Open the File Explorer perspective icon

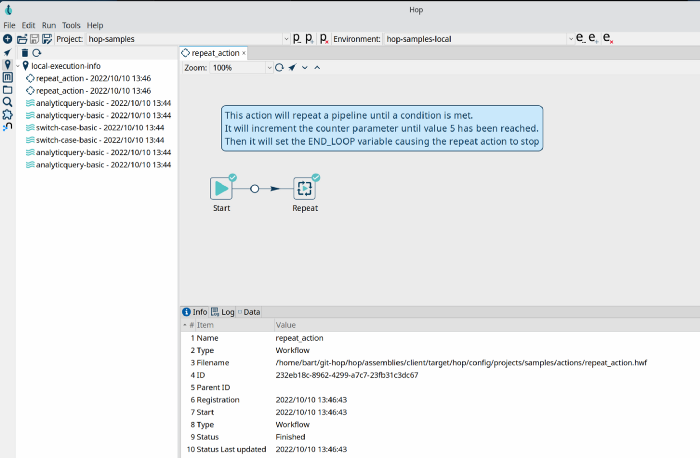tap(8, 90)
